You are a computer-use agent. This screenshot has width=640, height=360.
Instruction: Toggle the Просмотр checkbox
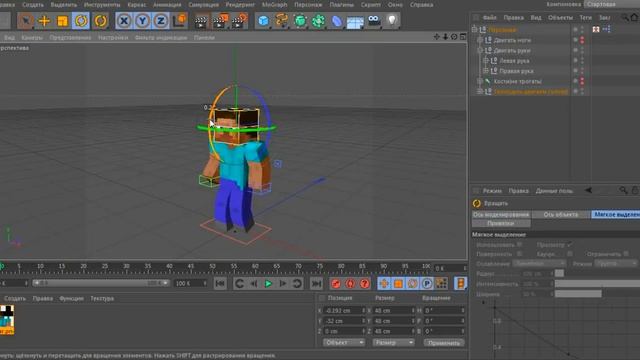point(569,244)
